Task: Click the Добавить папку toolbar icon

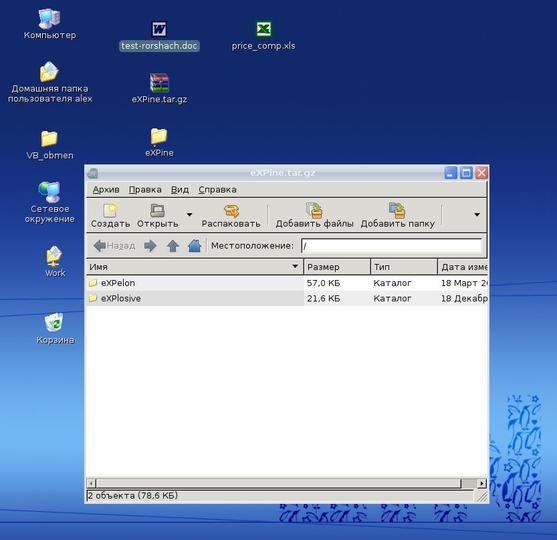Action: (397, 210)
